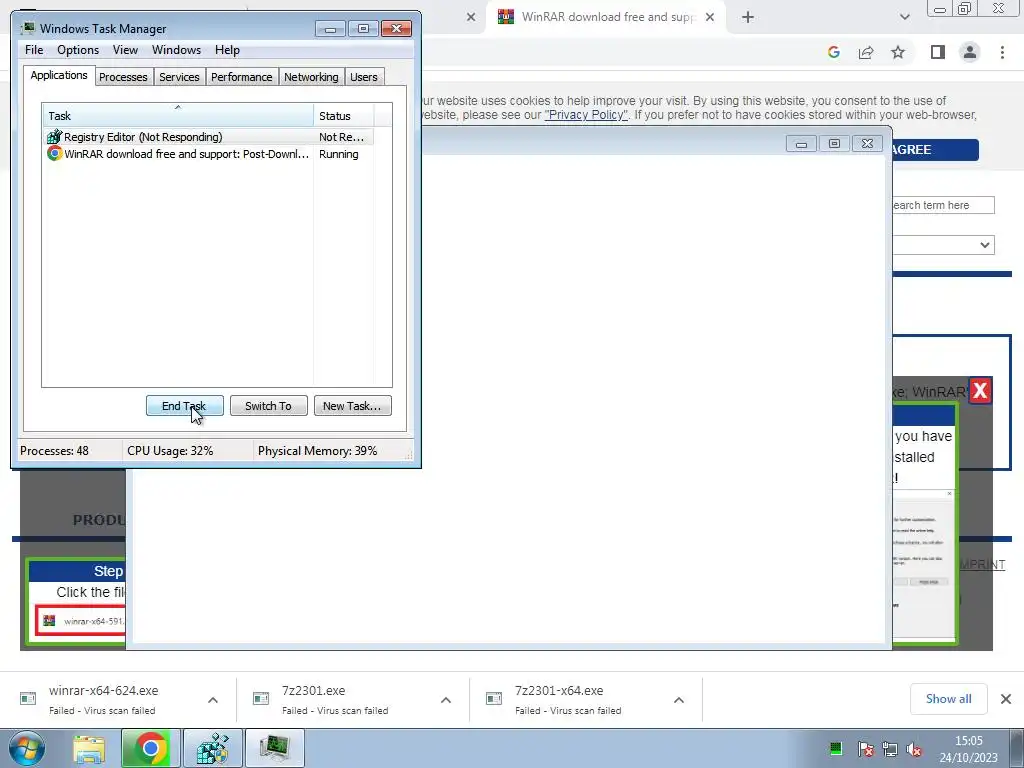Open the Networking tab
The height and width of the screenshot is (768, 1024).
click(x=311, y=77)
